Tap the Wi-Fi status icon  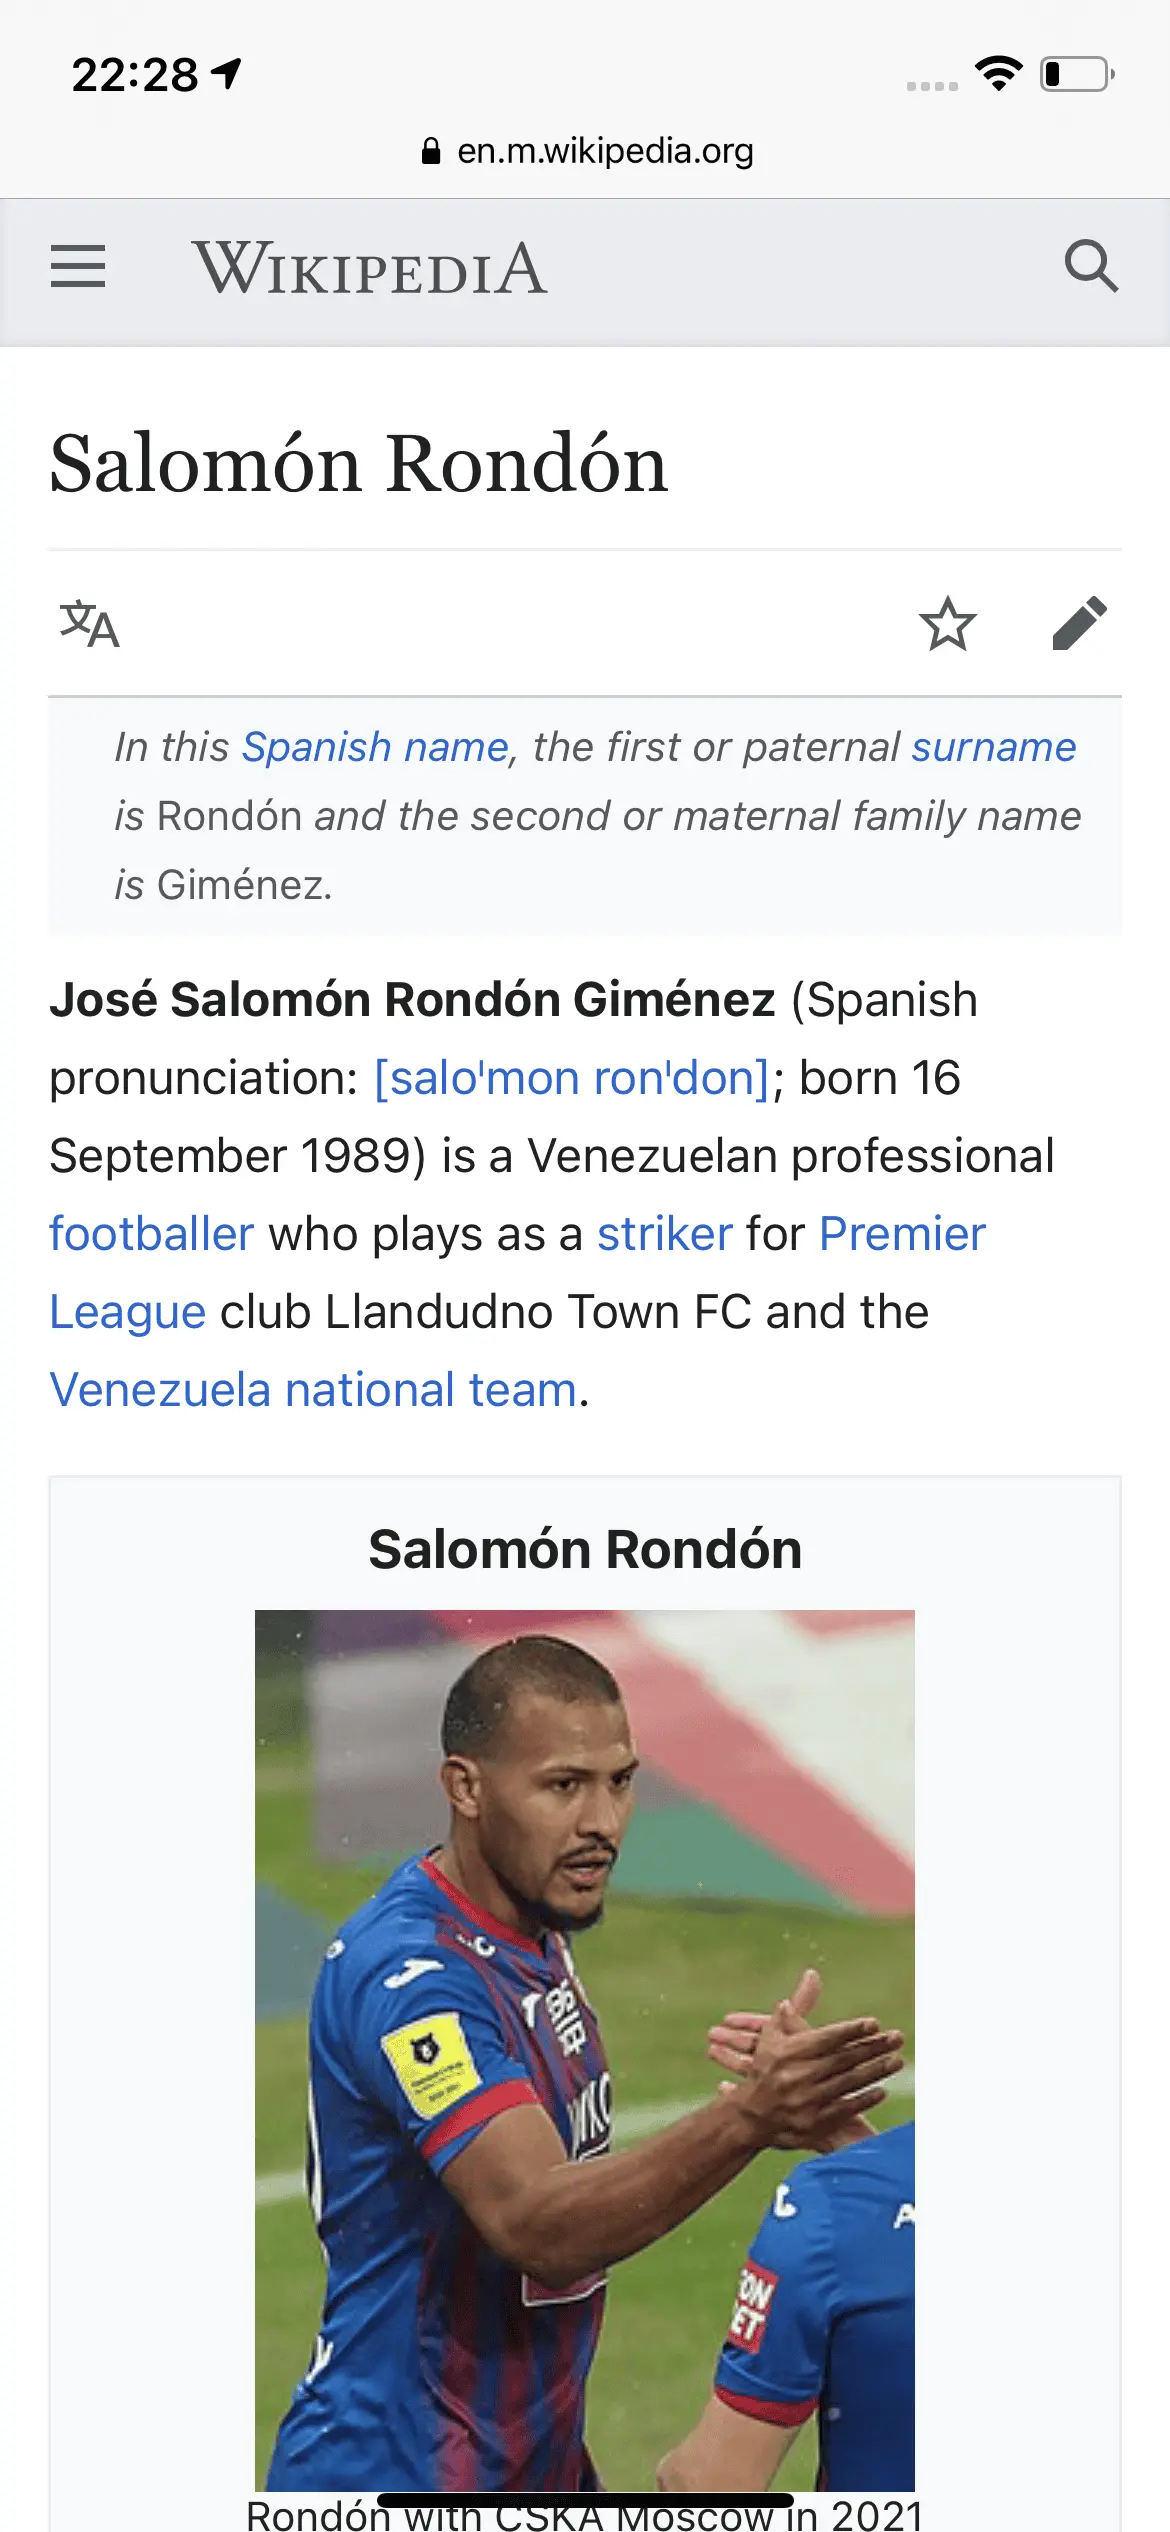[998, 73]
